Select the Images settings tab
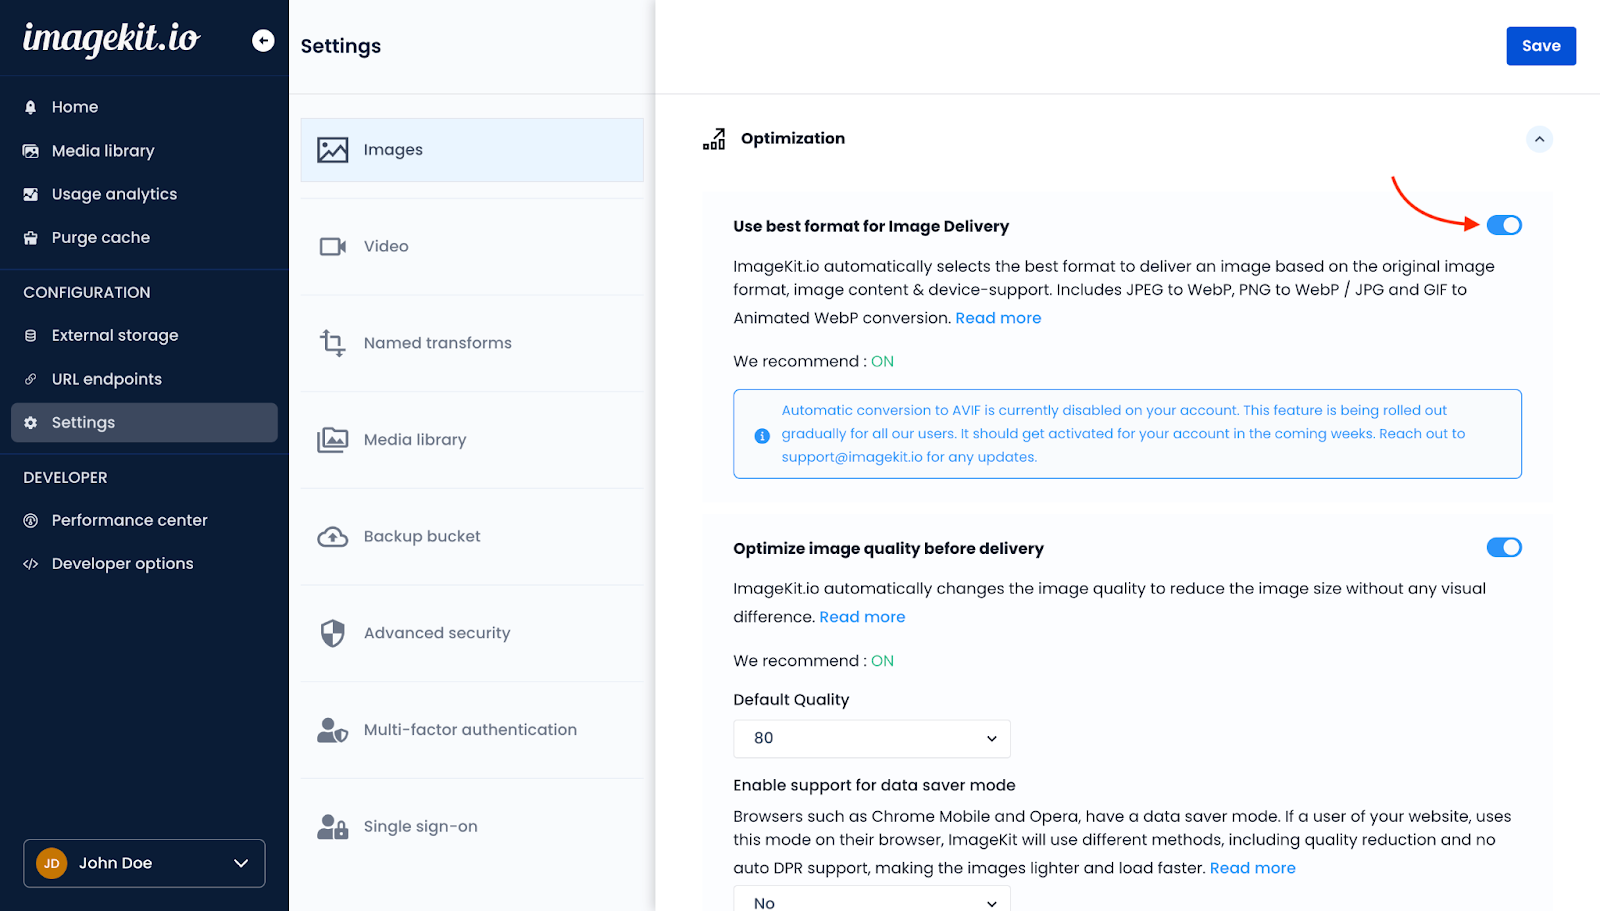The width and height of the screenshot is (1600, 911). (x=471, y=150)
